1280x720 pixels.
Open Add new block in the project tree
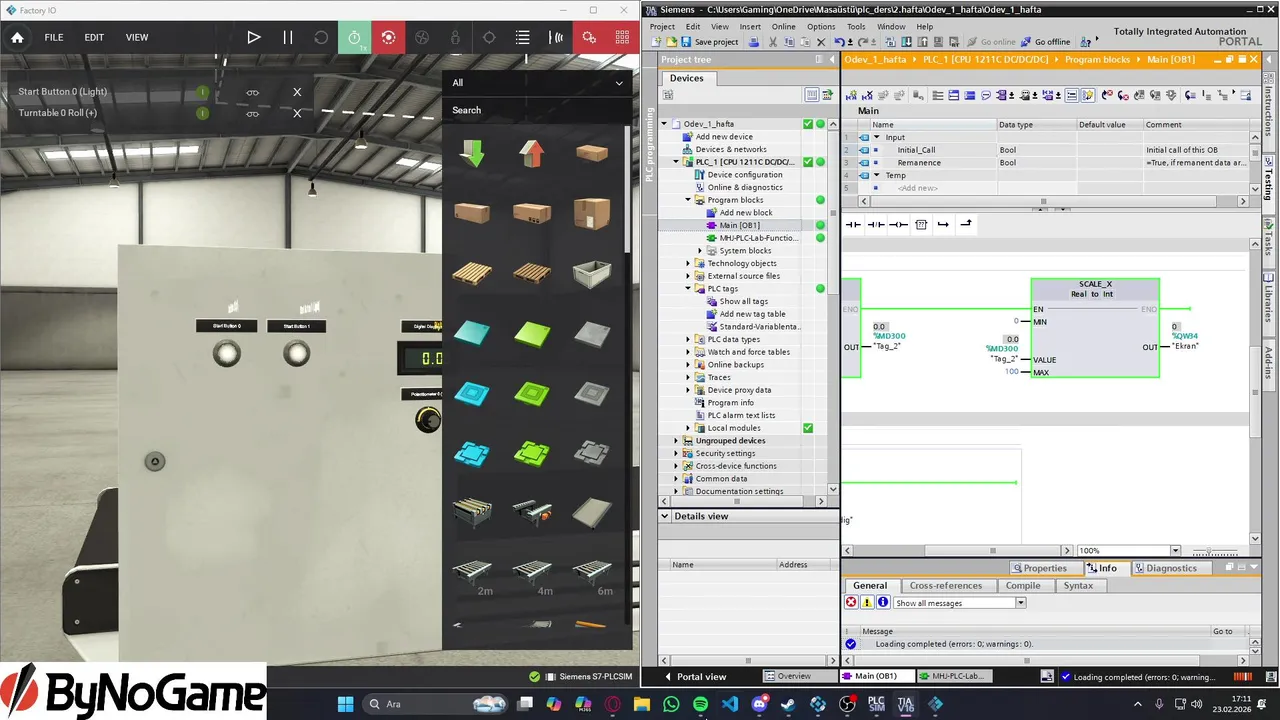click(746, 213)
